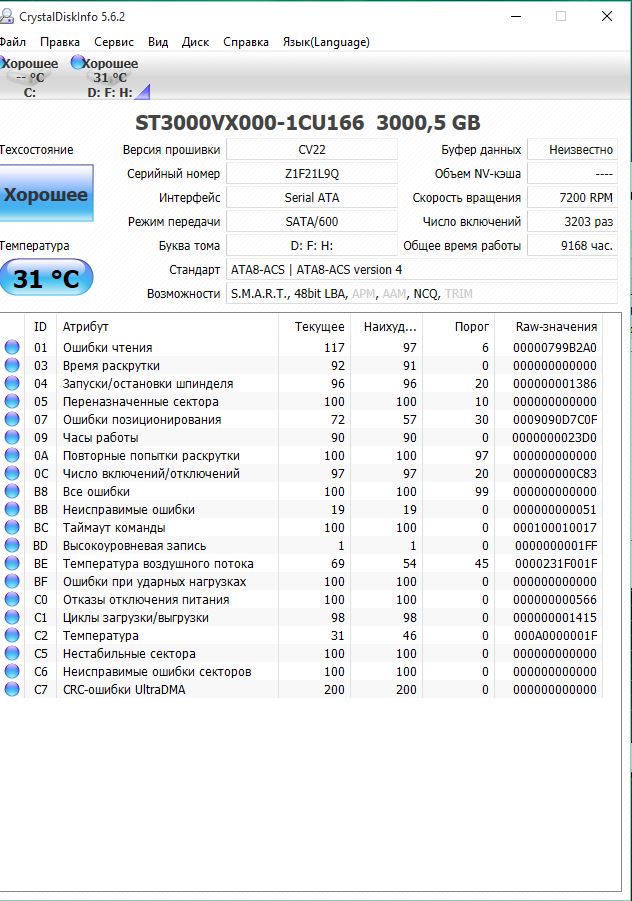
Task: Click status orb for C6 Неисправимые ошибки секторов
Action: click(x=12, y=671)
